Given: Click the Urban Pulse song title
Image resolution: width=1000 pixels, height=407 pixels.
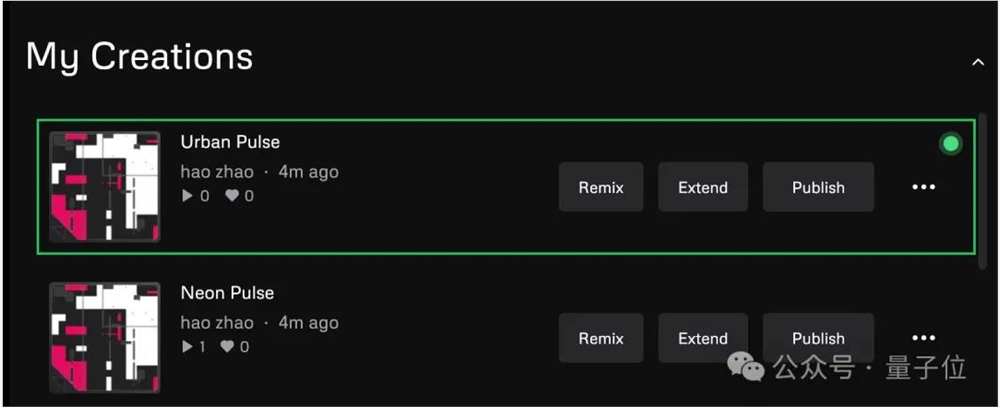Looking at the screenshot, I should (x=230, y=142).
